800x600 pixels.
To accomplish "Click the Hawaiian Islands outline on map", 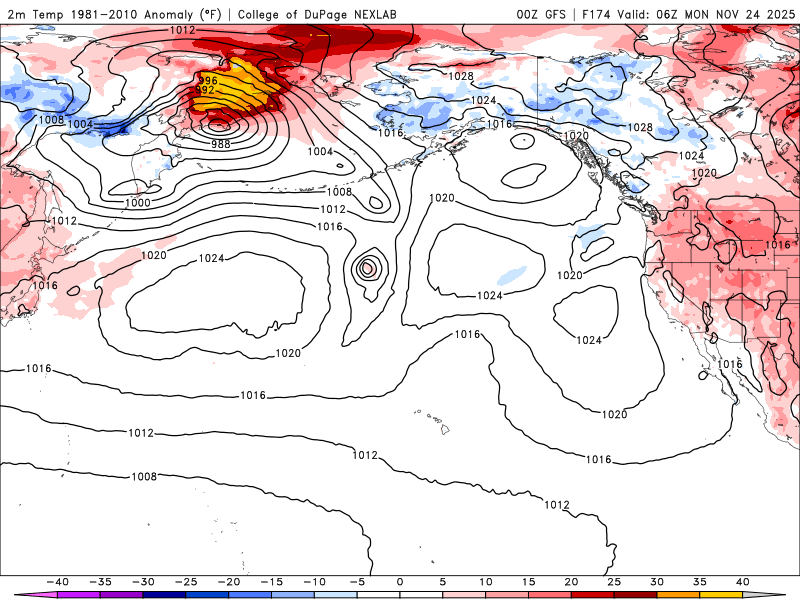I will point(432,421).
